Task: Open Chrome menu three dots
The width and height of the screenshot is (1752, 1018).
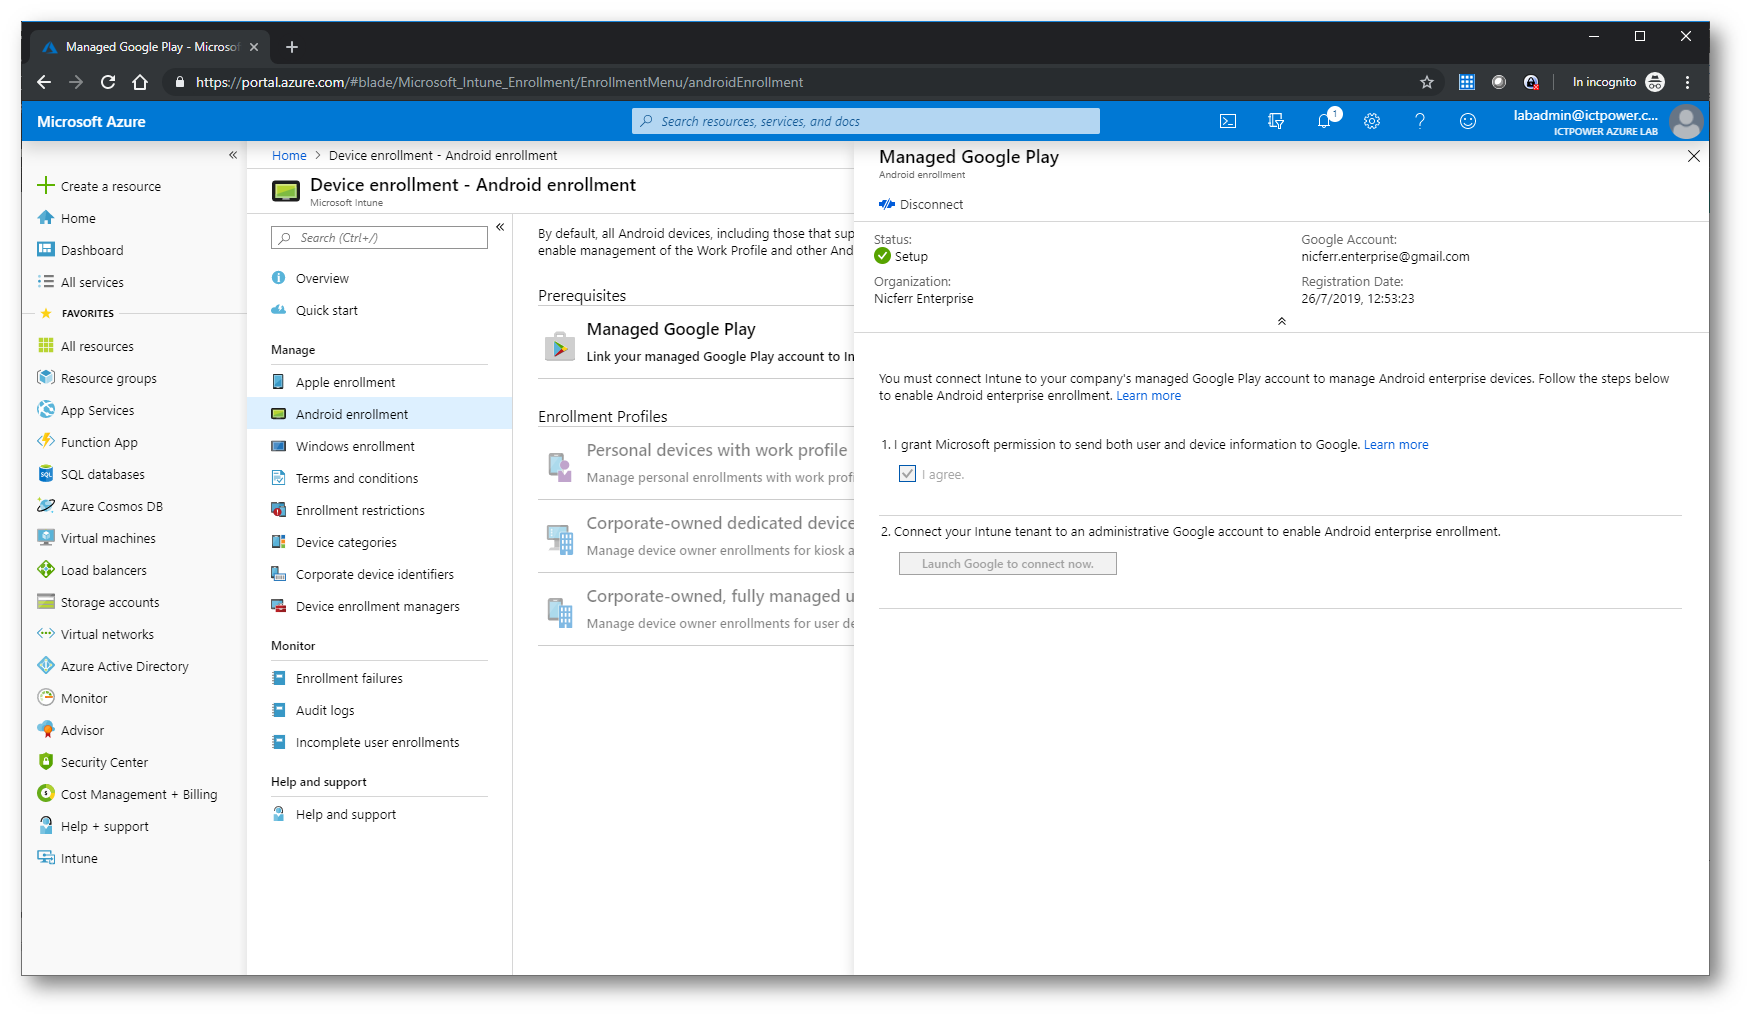Action: tap(1688, 82)
